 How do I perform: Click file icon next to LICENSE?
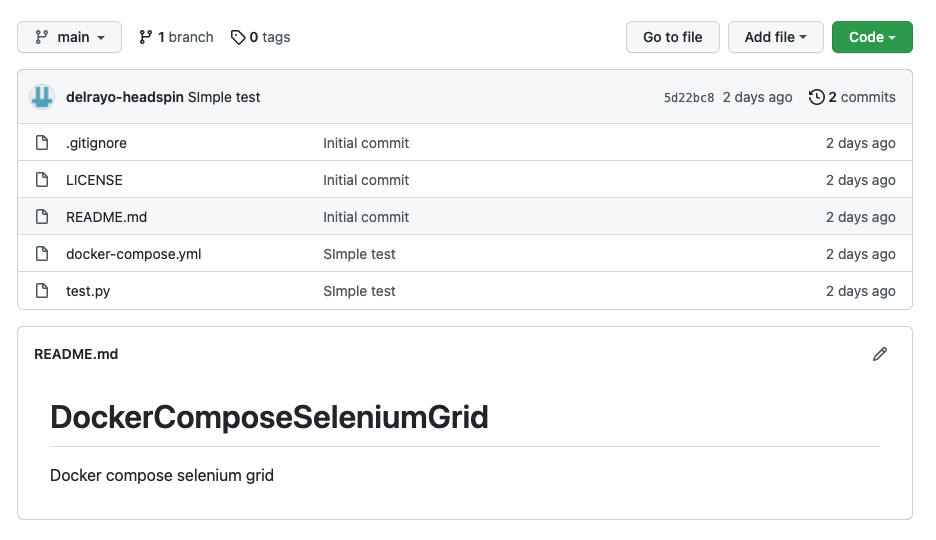click(42, 180)
